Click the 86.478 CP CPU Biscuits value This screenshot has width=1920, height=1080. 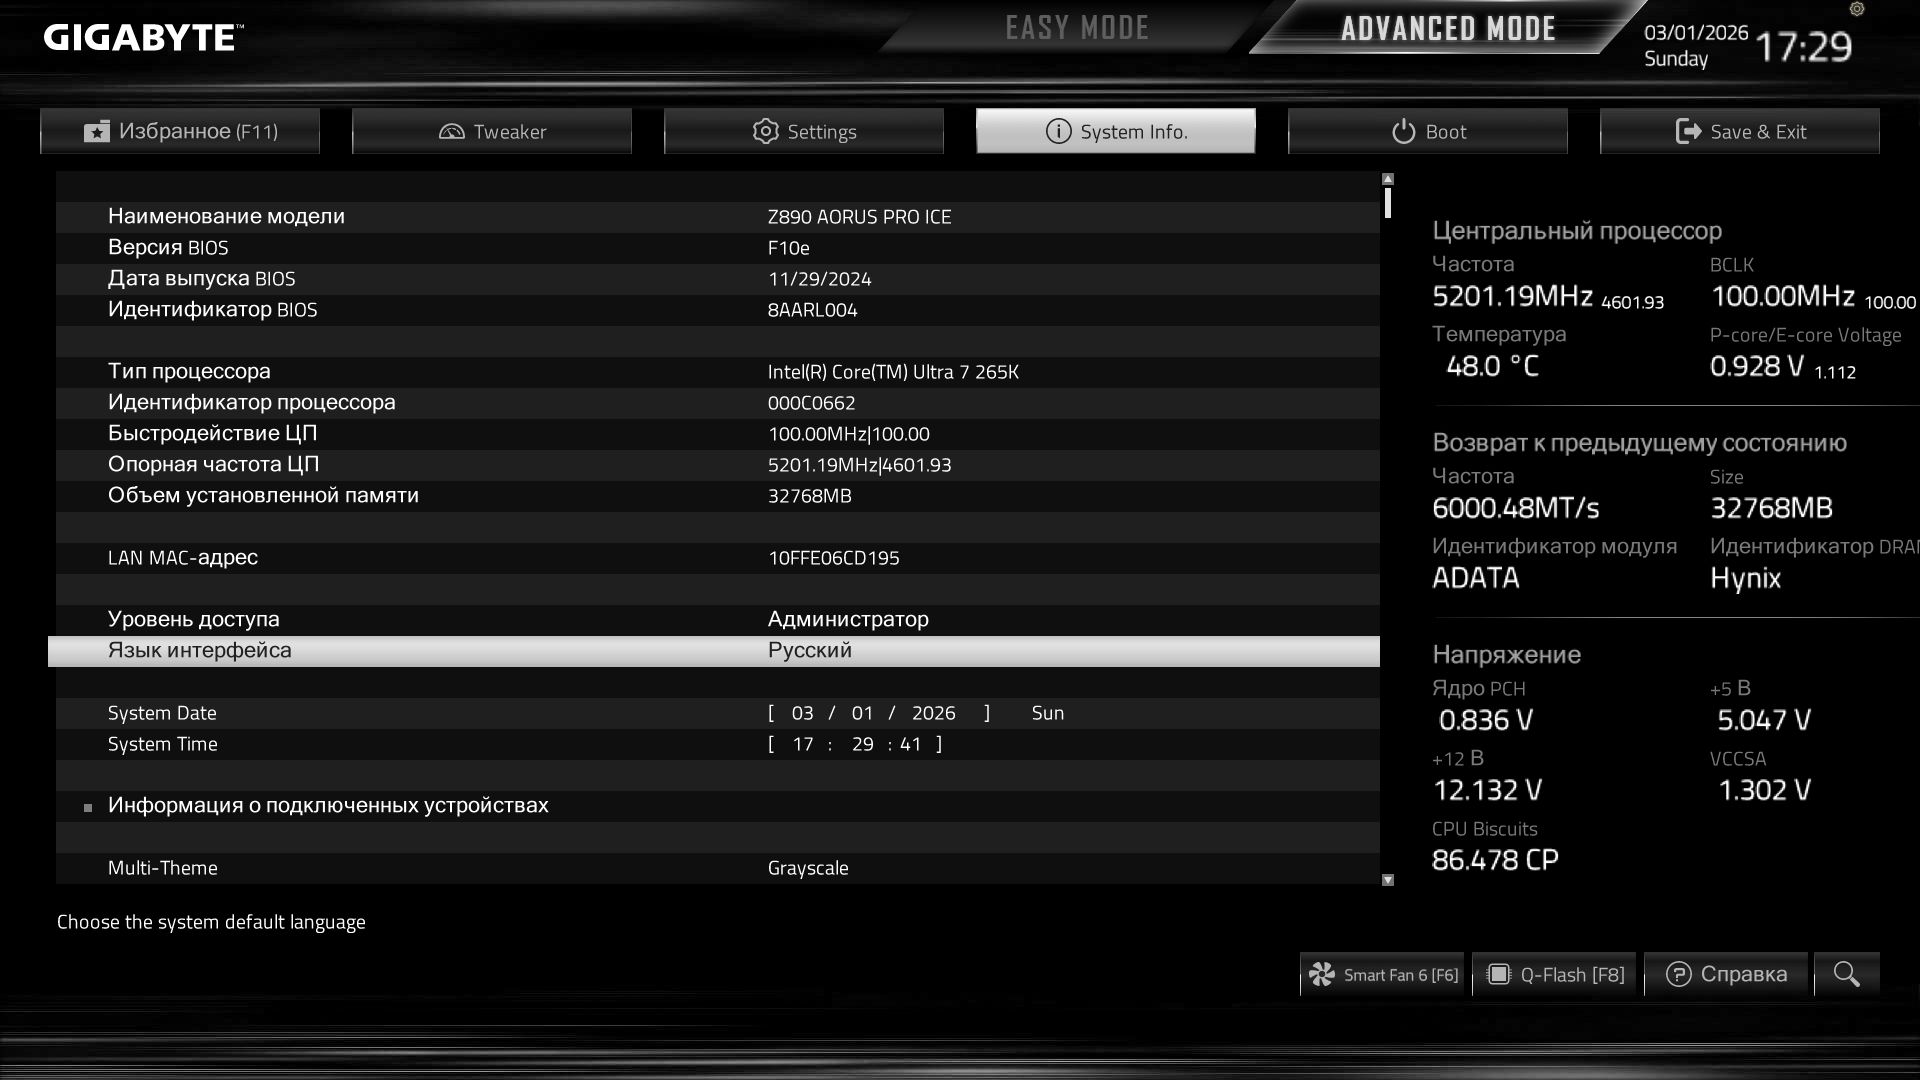point(1496,860)
